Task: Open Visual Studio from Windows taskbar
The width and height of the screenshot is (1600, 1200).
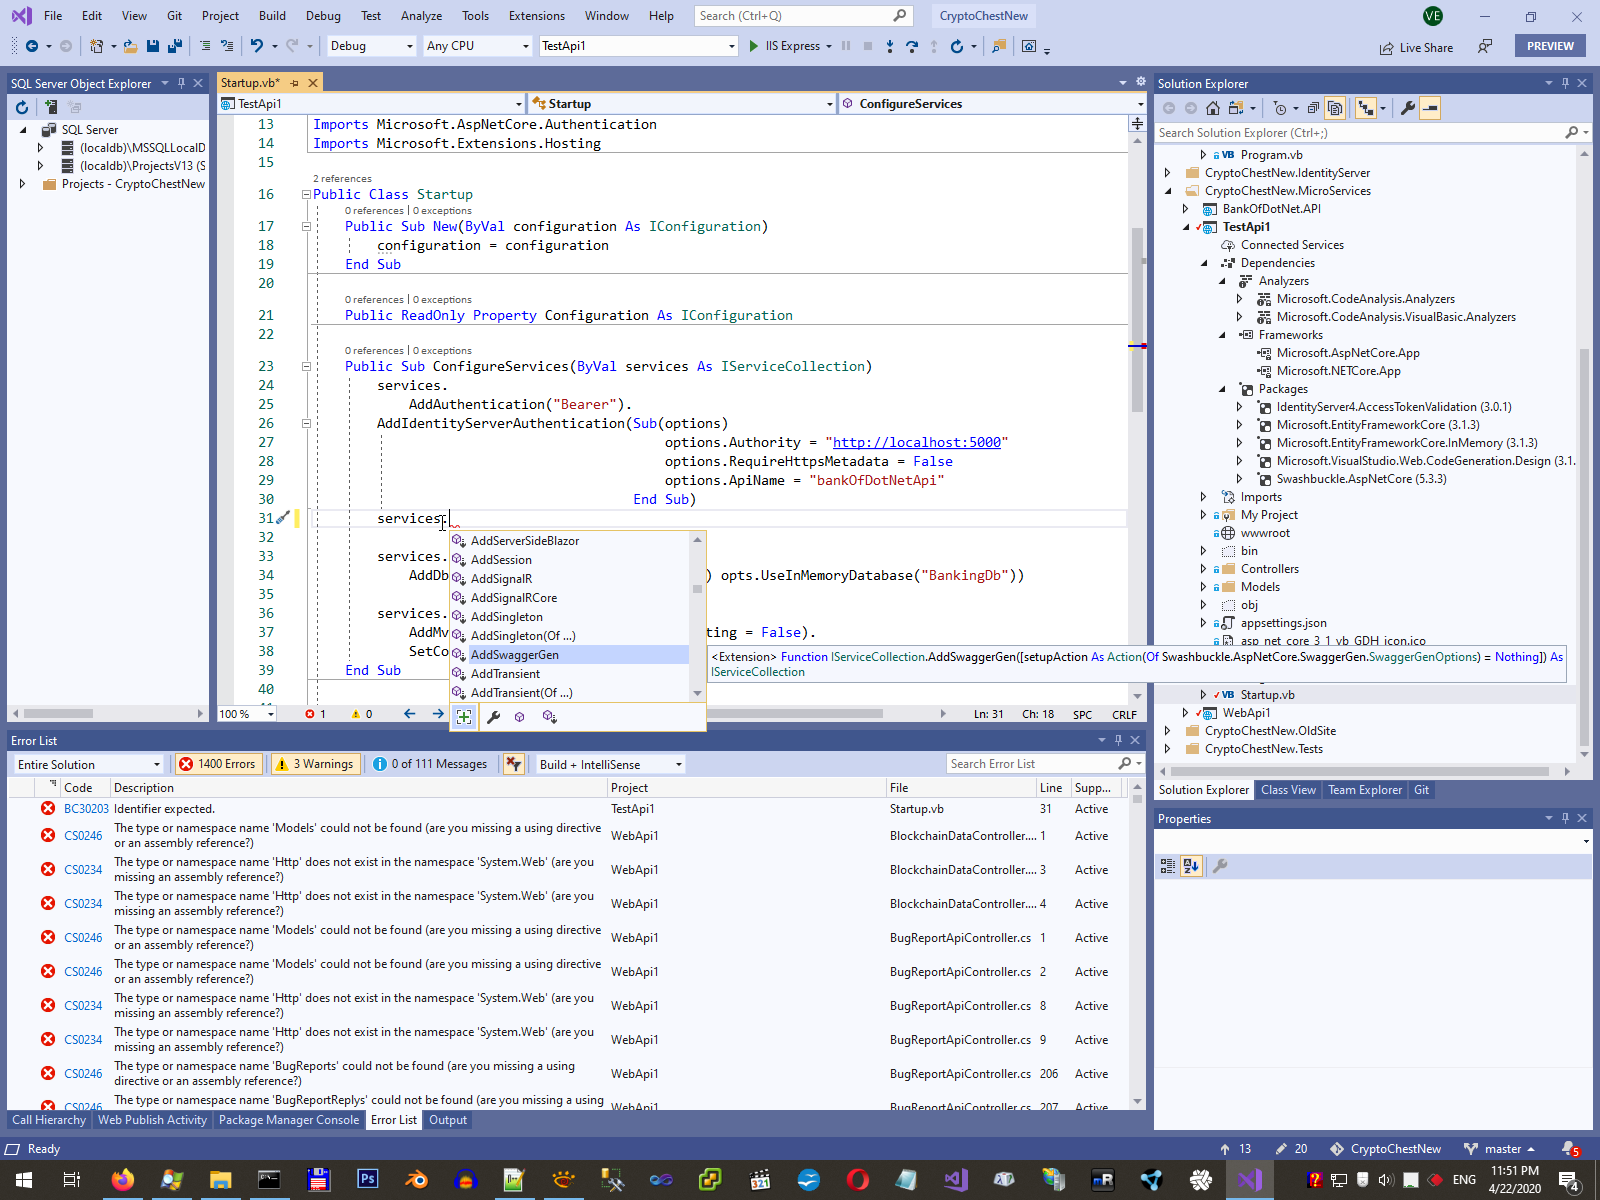Action: tap(1249, 1180)
